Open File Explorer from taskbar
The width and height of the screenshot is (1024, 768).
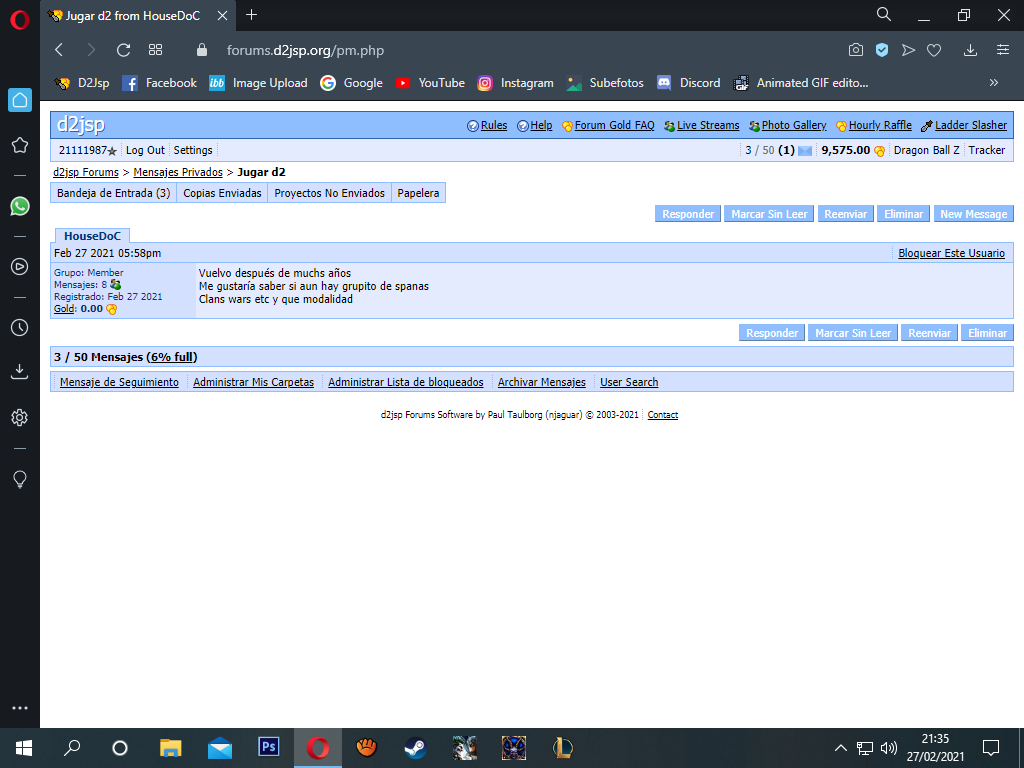point(170,748)
